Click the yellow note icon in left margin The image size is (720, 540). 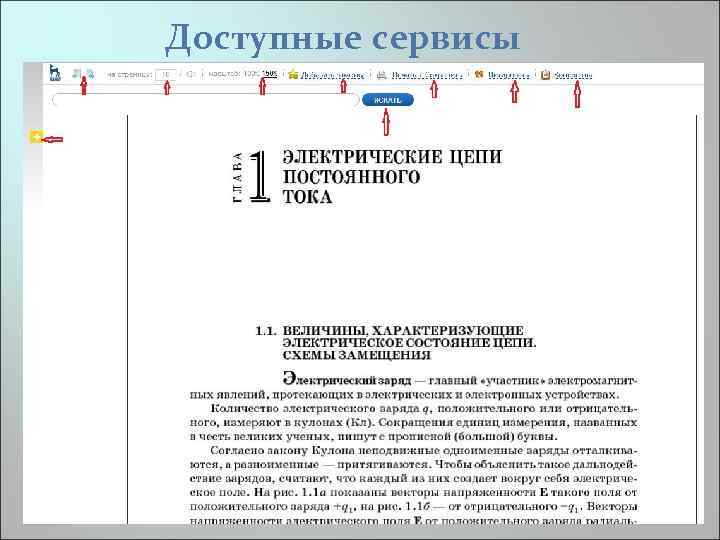(36, 136)
